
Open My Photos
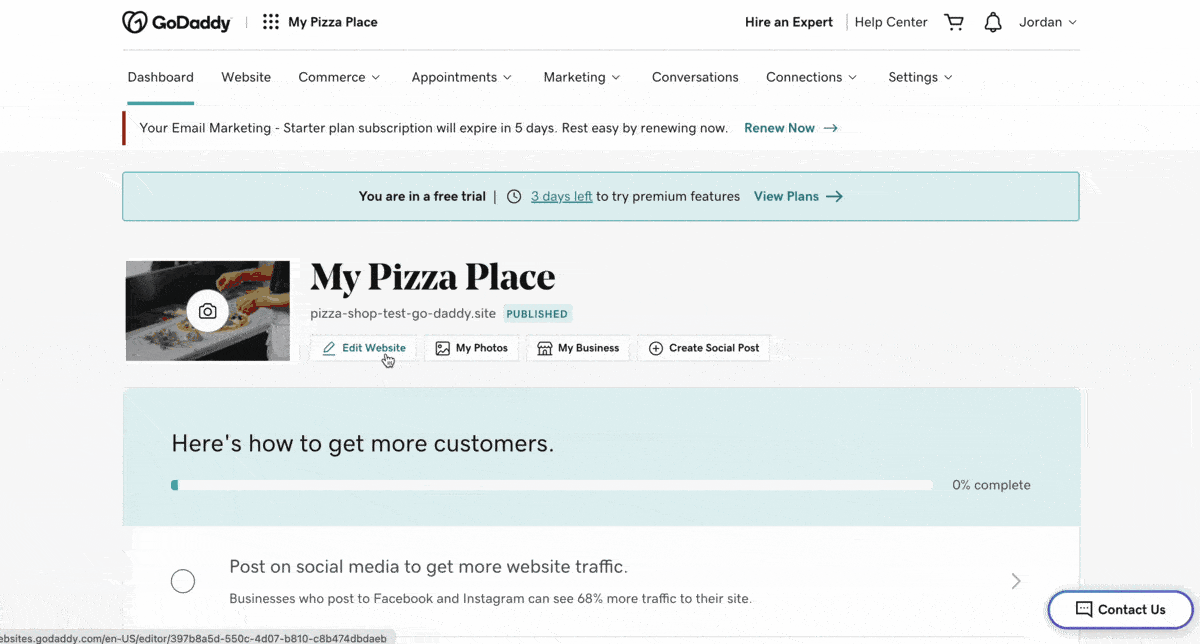pos(472,348)
